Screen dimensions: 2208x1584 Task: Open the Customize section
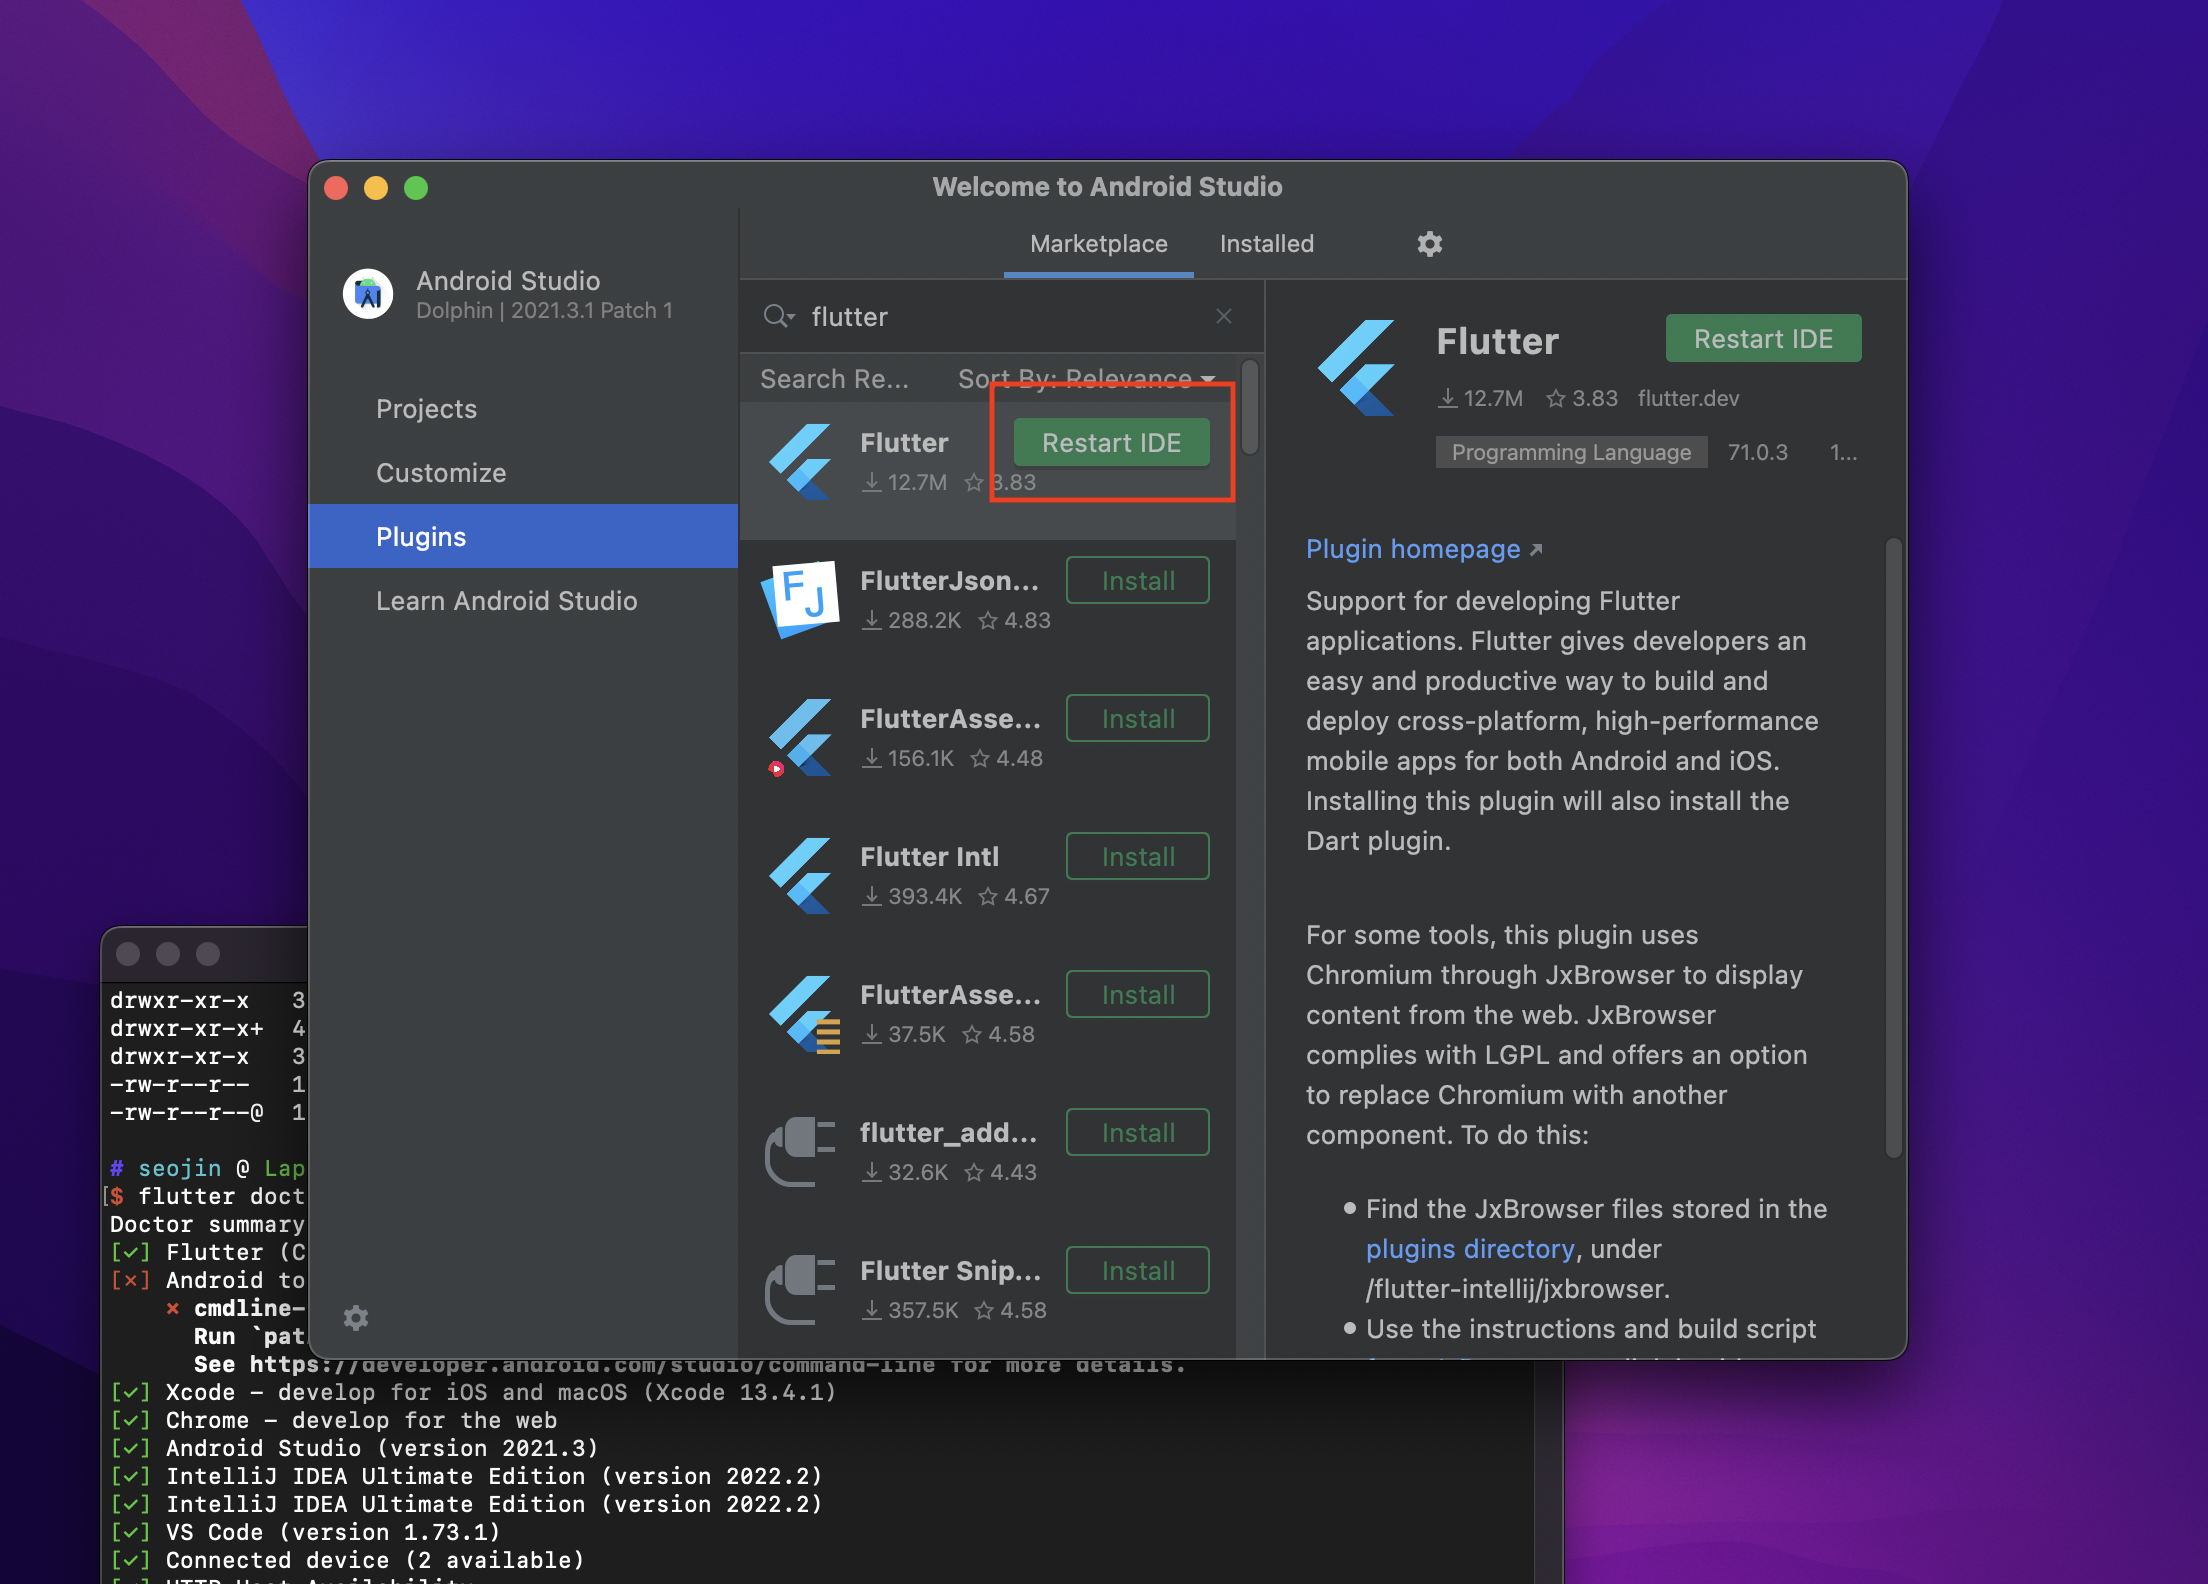[x=441, y=473]
